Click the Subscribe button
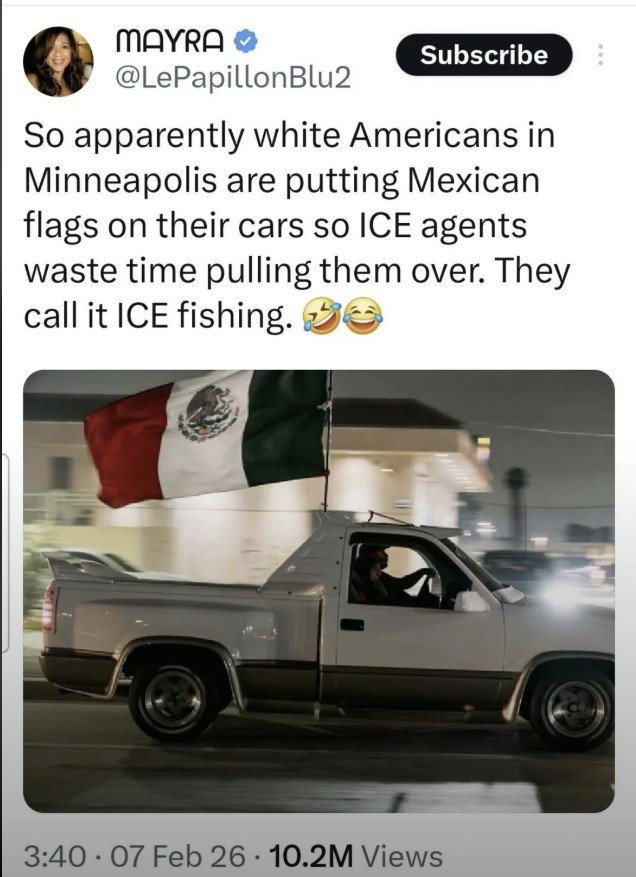This screenshot has height=877, width=636. coord(484,55)
